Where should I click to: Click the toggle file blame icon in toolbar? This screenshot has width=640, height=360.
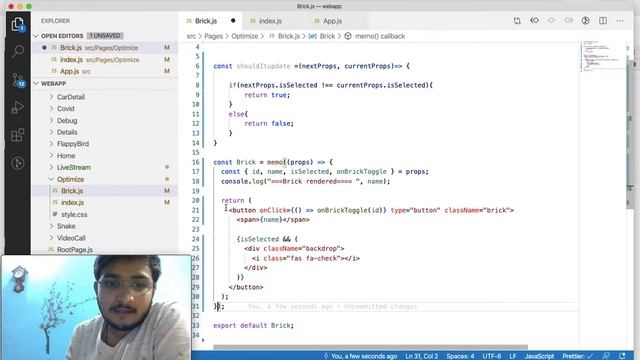pyautogui.click(x=585, y=21)
